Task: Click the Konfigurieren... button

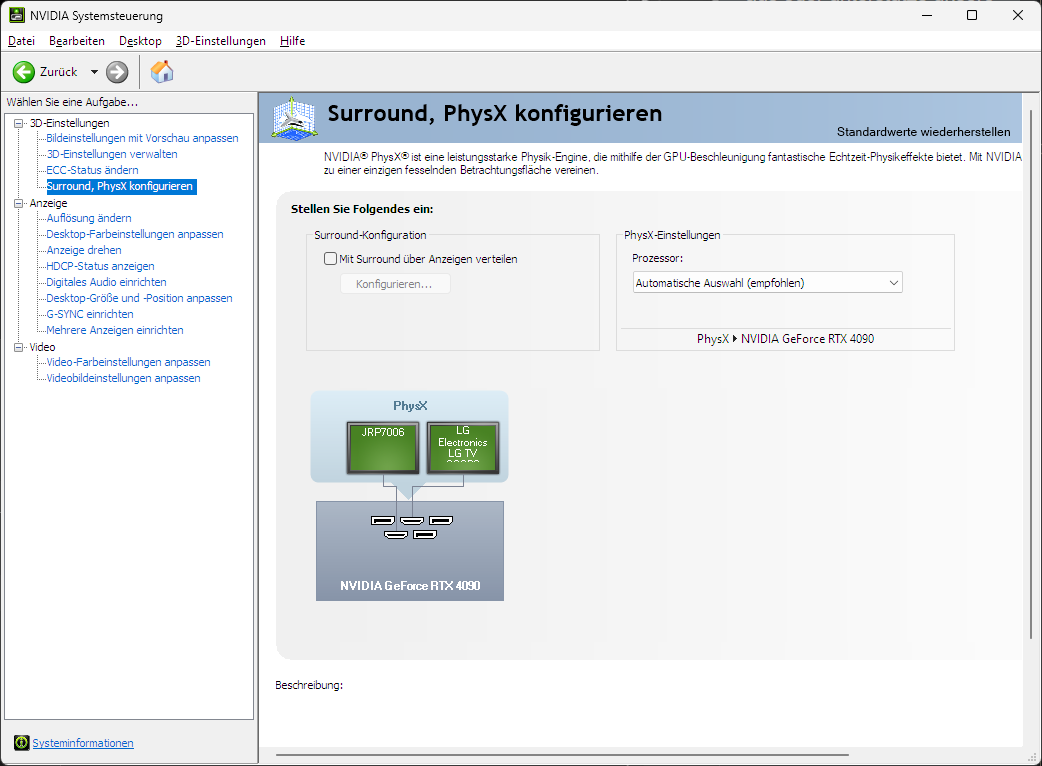Action: point(395,284)
